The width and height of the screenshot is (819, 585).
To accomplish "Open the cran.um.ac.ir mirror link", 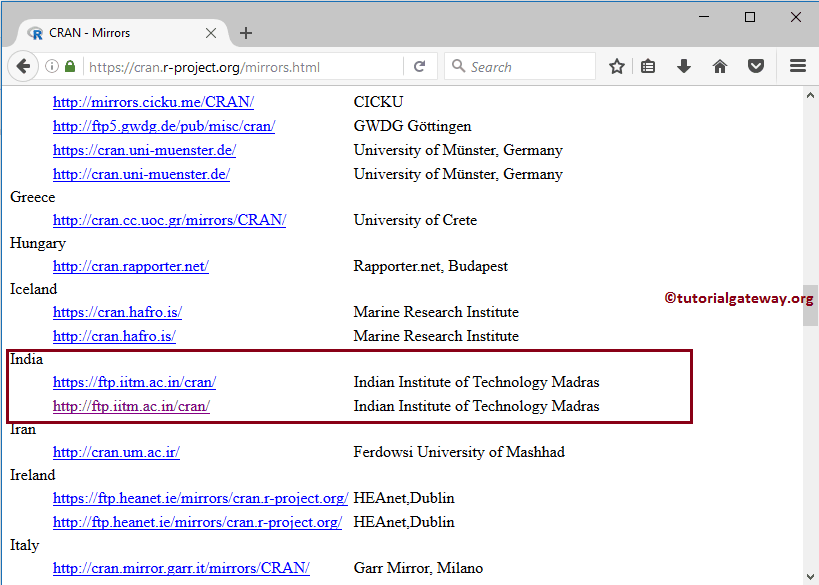I will (116, 452).
